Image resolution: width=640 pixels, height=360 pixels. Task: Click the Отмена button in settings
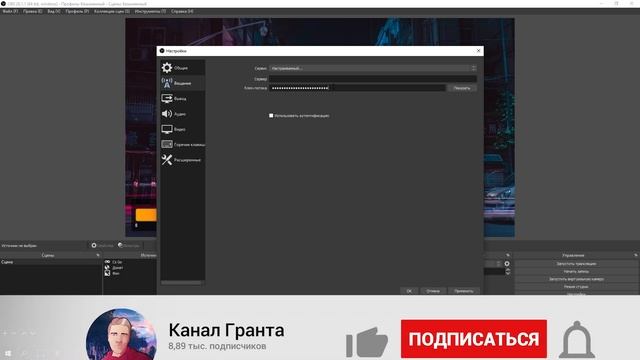433,291
